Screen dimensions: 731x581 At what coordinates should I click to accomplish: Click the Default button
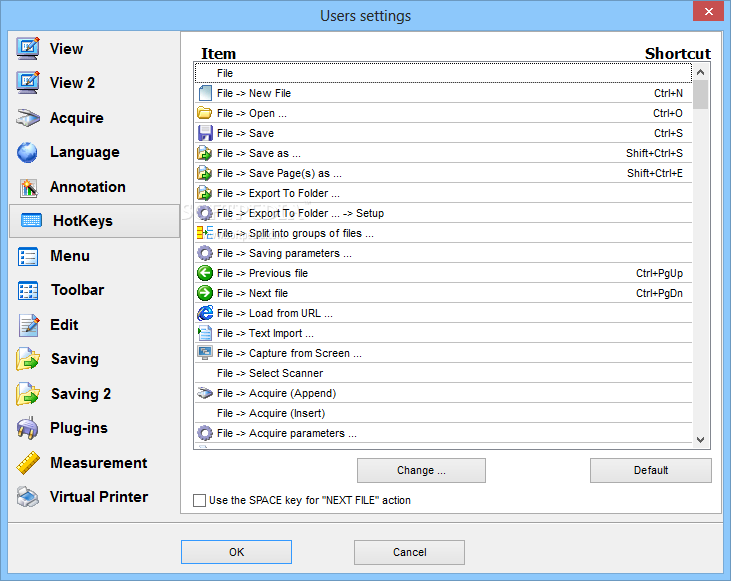click(x=651, y=470)
